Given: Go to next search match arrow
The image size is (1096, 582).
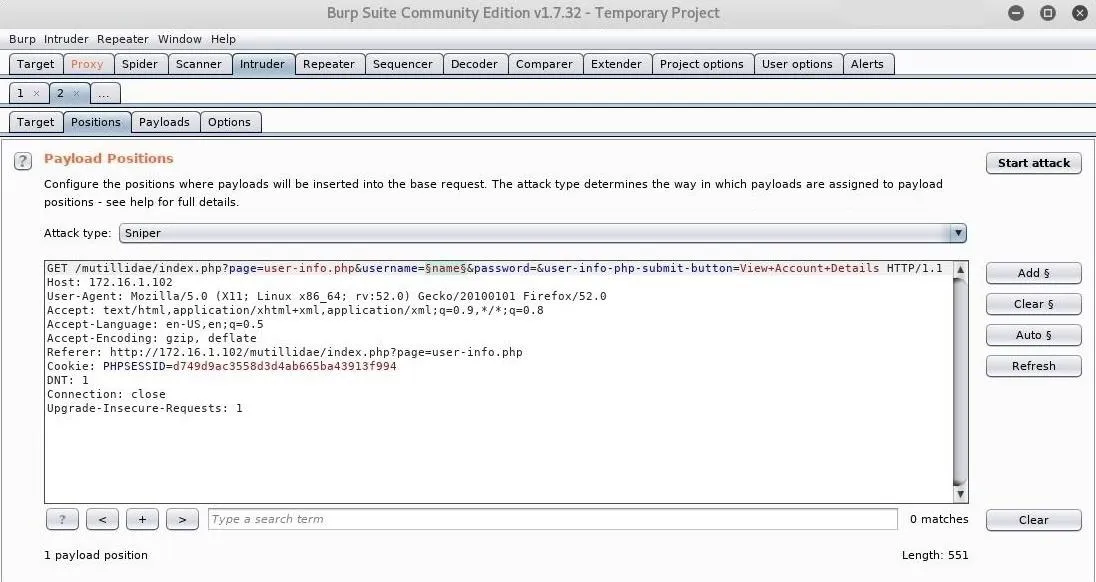Looking at the screenshot, I should coord(181,519).
